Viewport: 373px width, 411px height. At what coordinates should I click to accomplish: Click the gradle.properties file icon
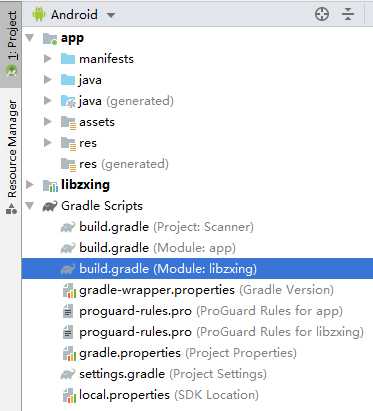pos(69,353)
